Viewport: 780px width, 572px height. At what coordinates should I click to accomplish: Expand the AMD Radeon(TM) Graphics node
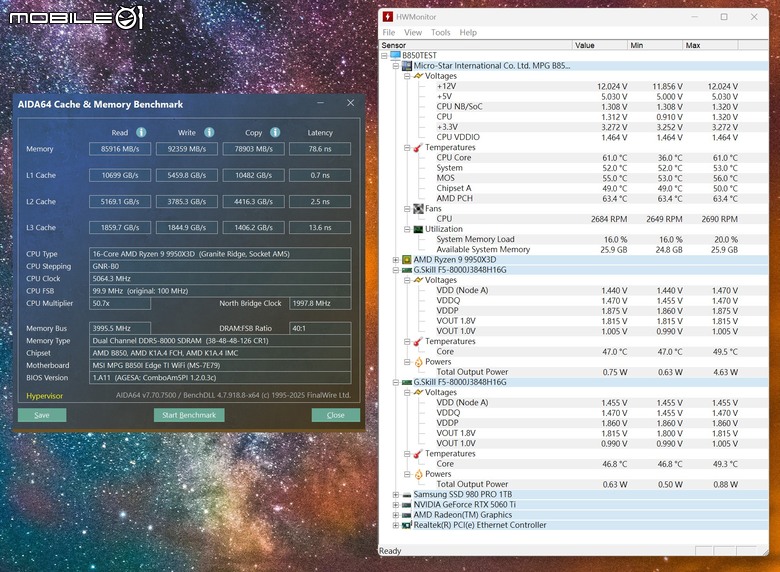[396, 515]
